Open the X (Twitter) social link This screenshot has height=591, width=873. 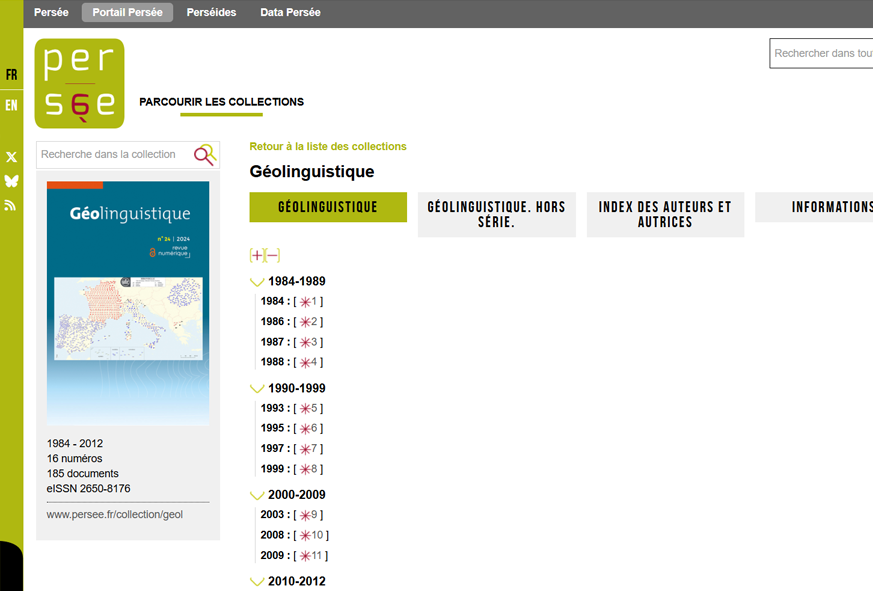point(12,157)
